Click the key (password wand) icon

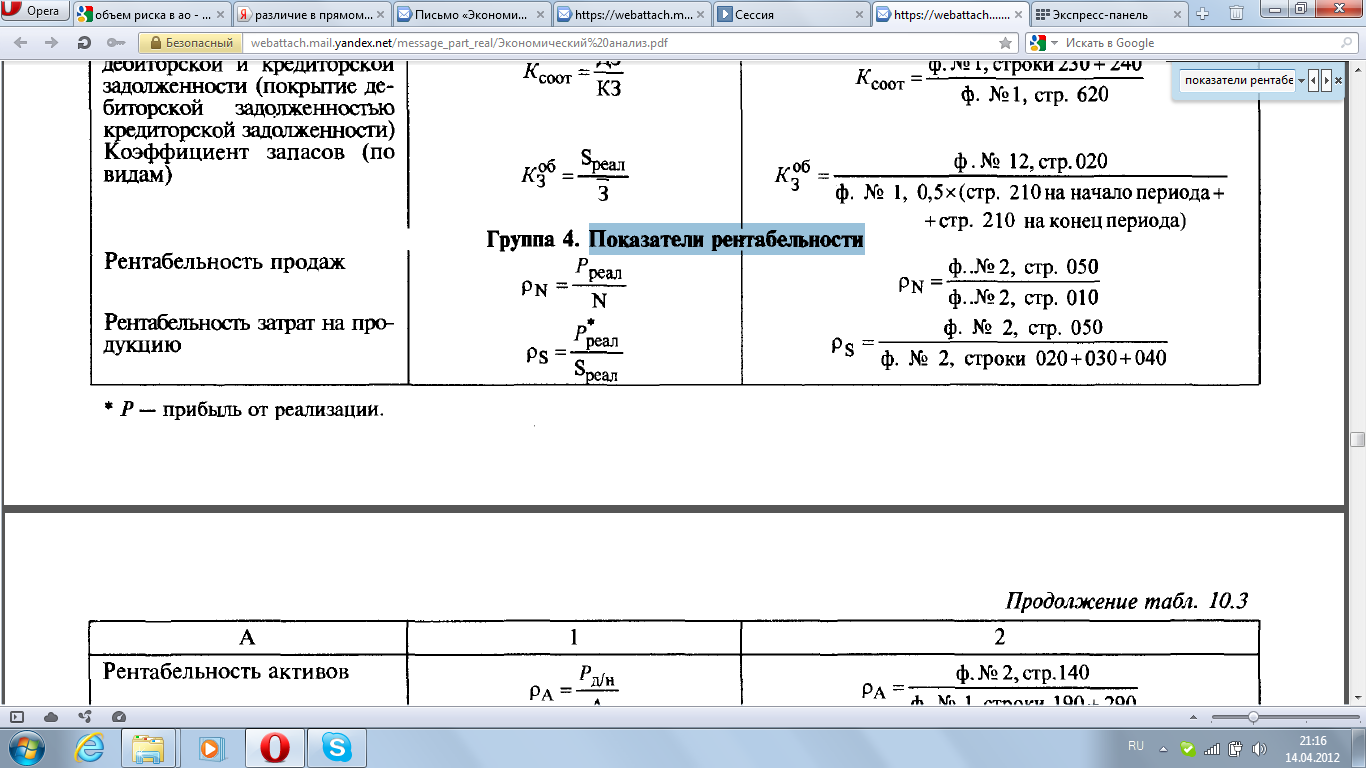(x=115, y=43)
